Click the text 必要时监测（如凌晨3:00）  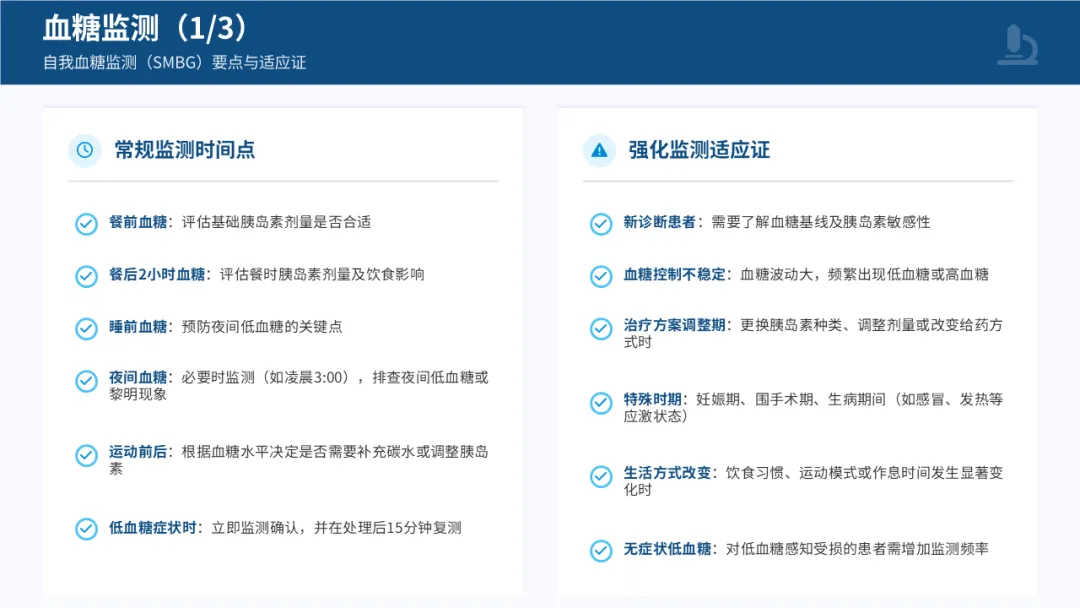pos(266,377)
